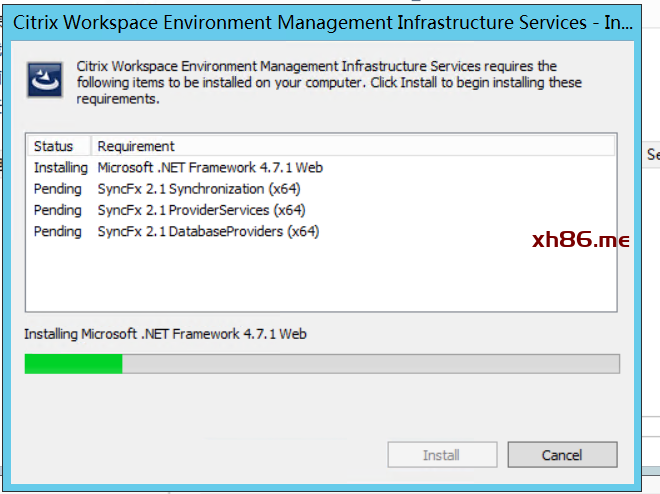The height and width of the screenshot is (494, 660).
Task: Click the Status column header
Action: [x=54, y=146]
